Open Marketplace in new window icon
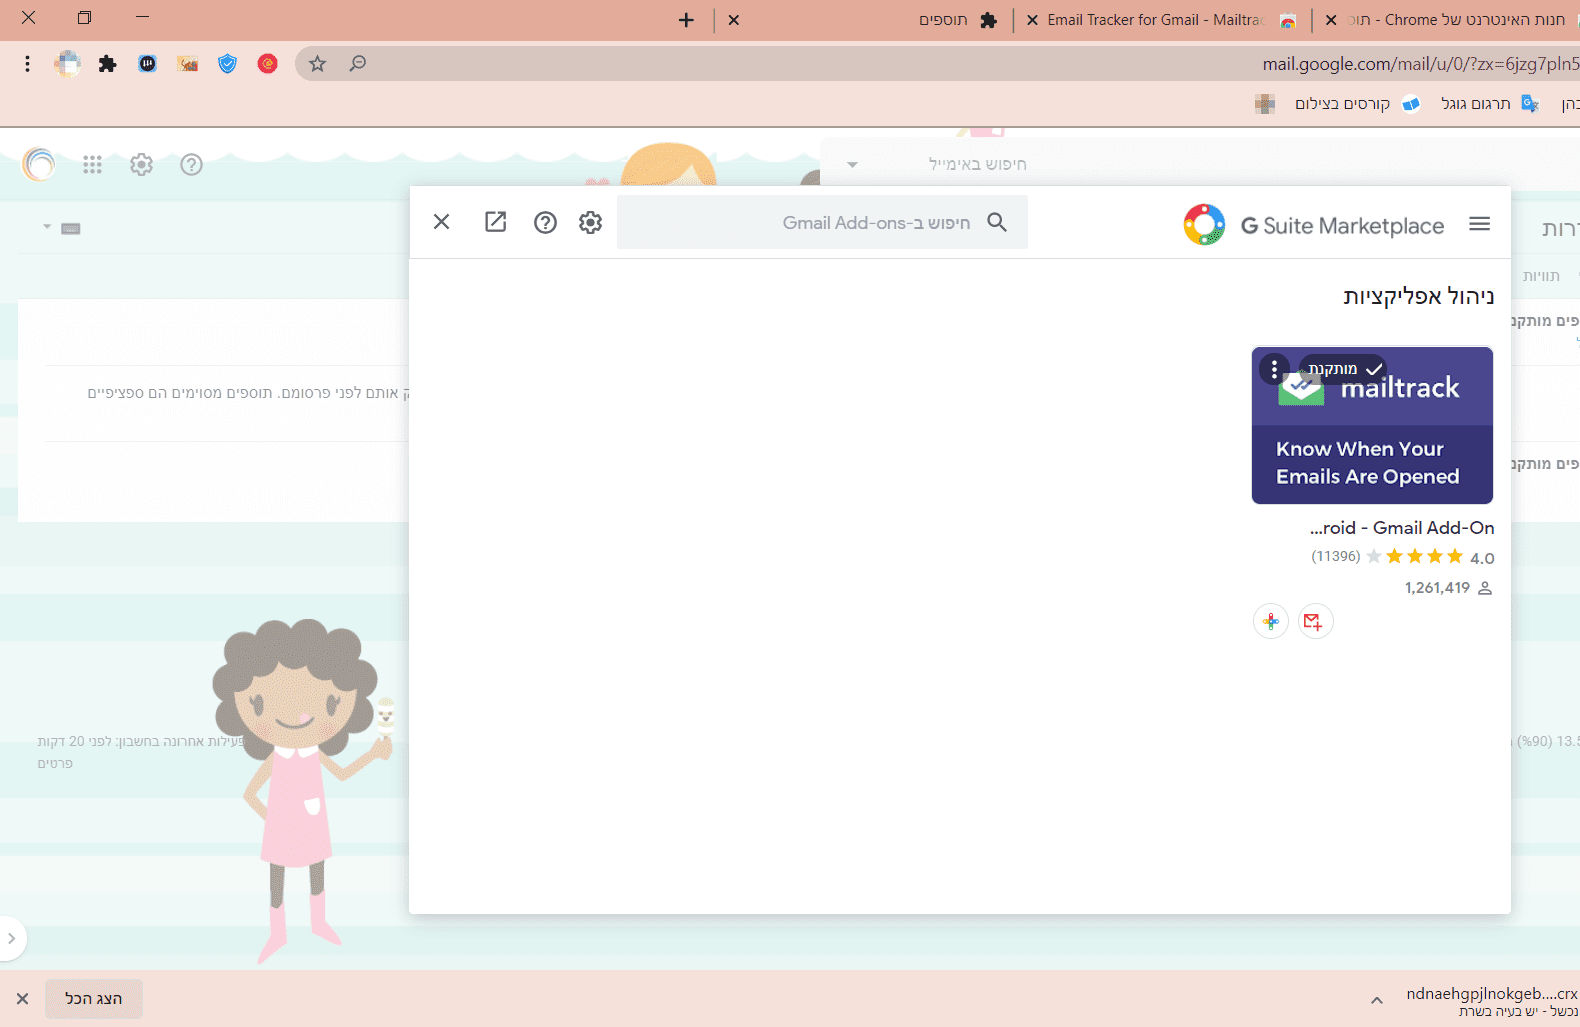The height and width of the screenshot is (1027, 1580). 495,222
